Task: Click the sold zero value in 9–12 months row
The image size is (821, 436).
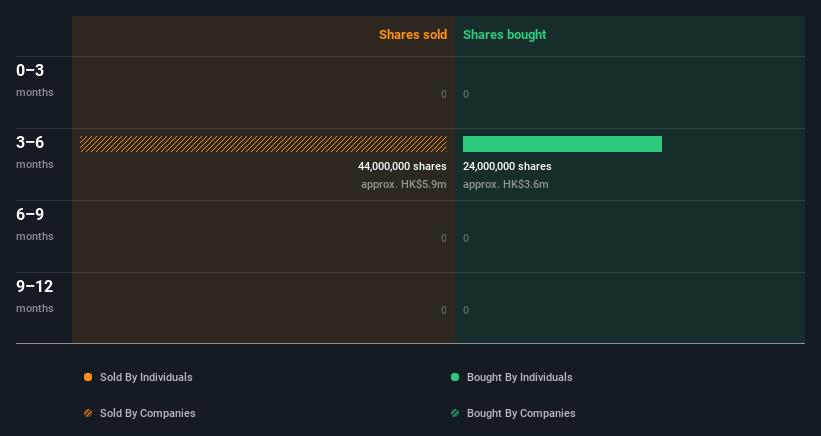Action: (444, 310)
